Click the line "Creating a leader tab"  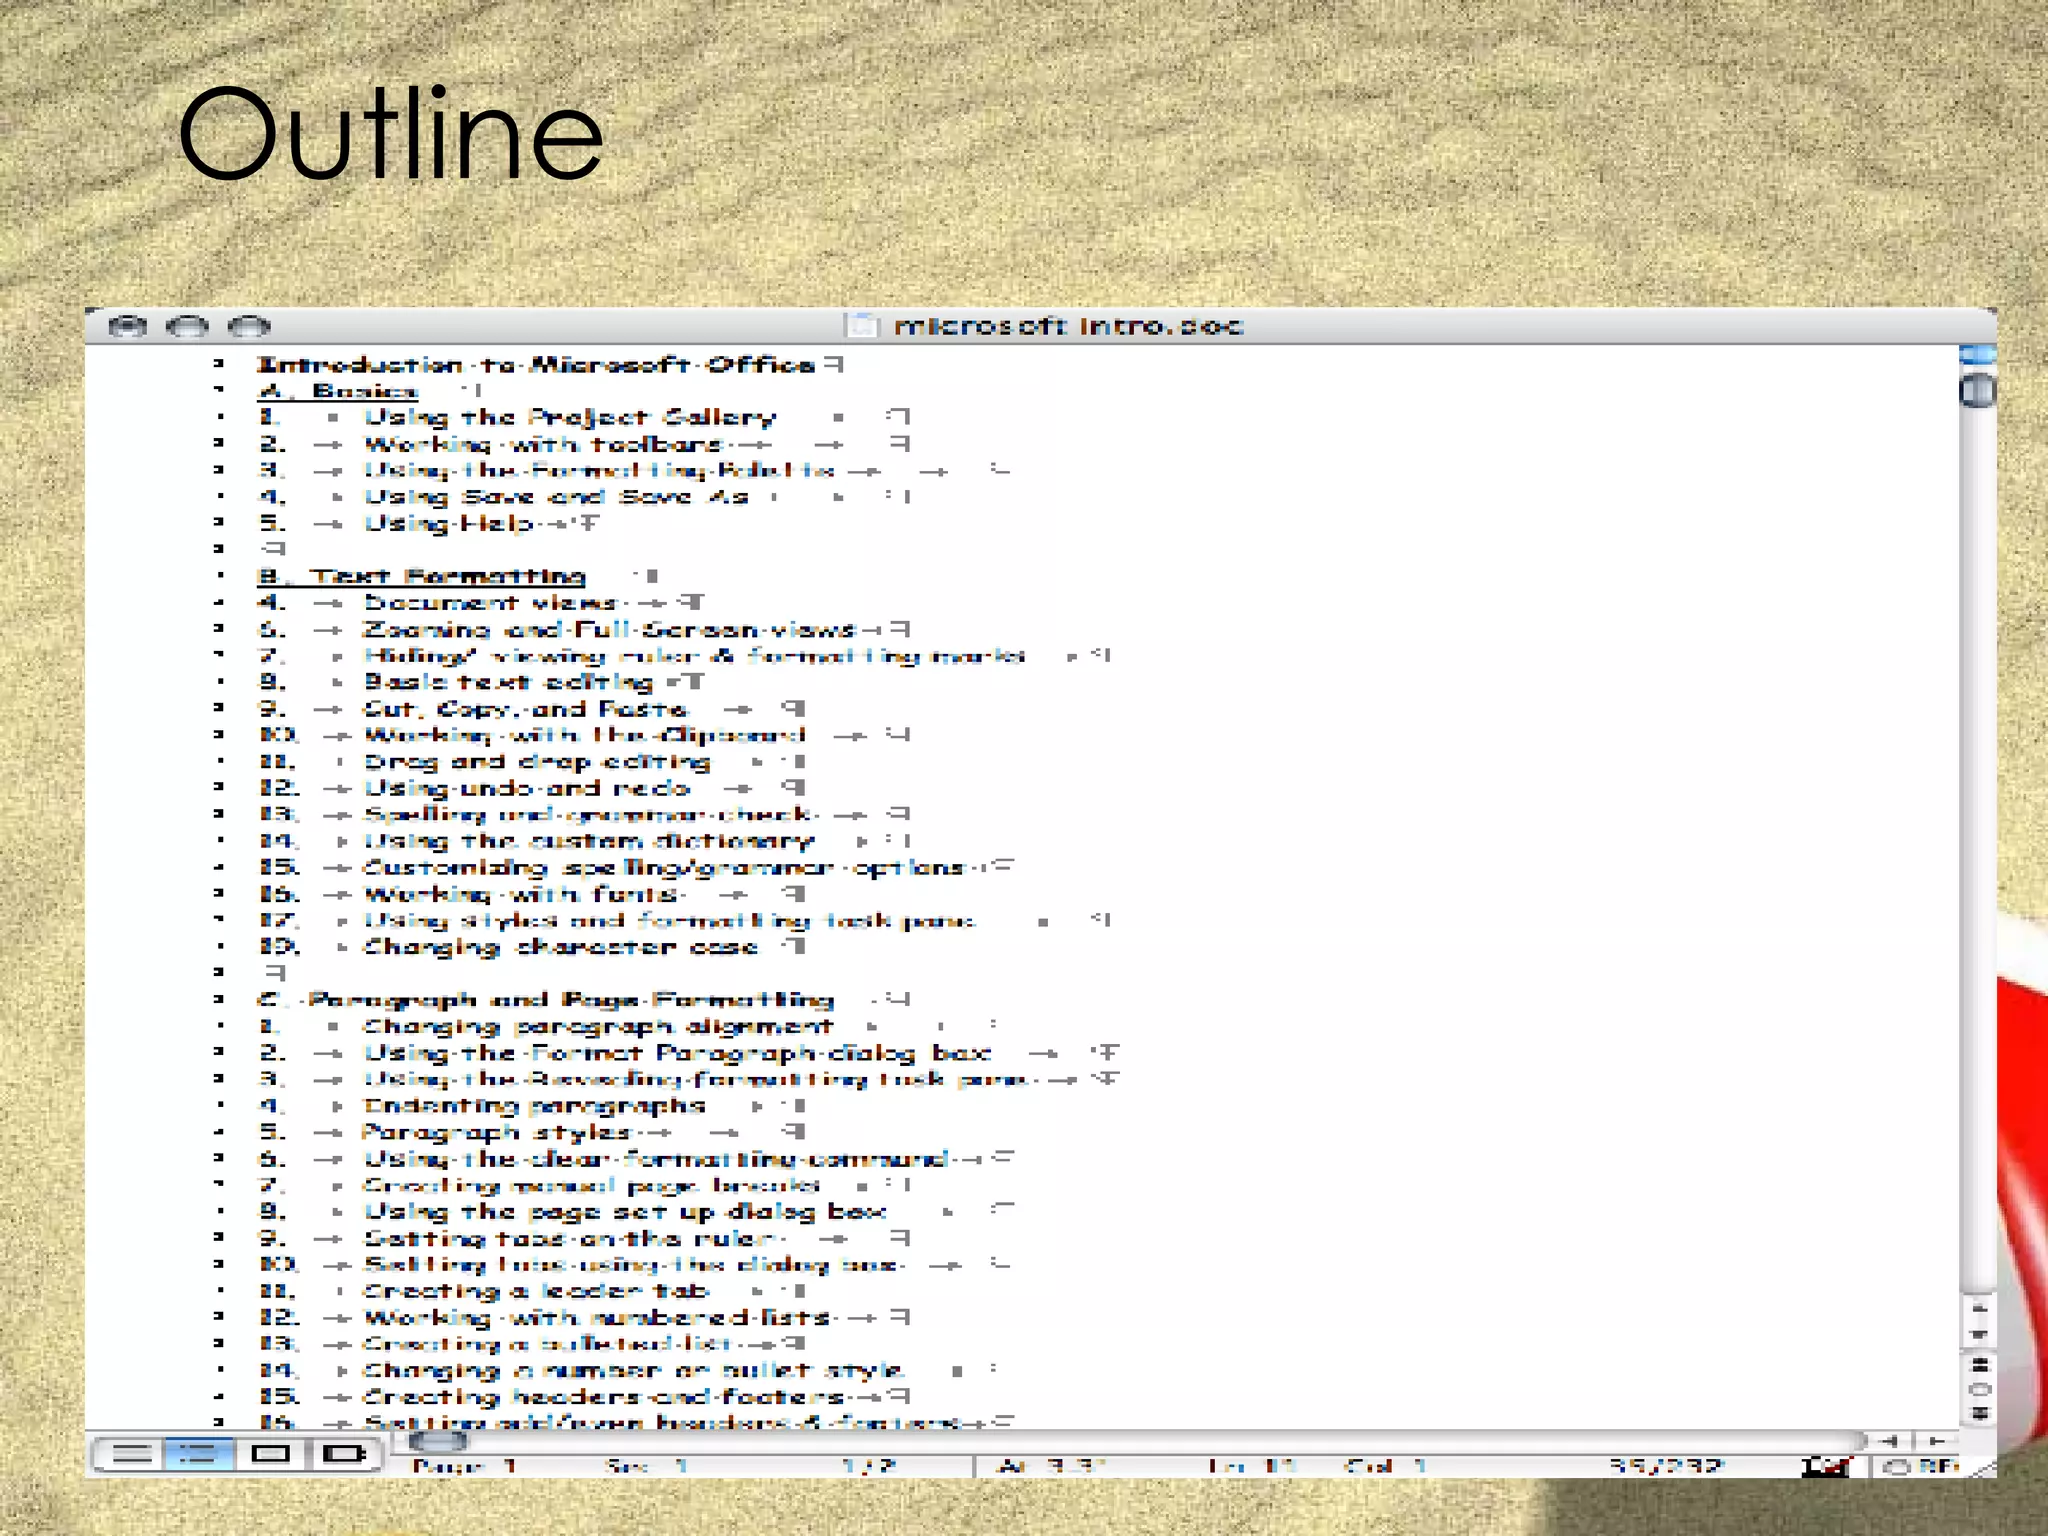[x=536, y=1291]
